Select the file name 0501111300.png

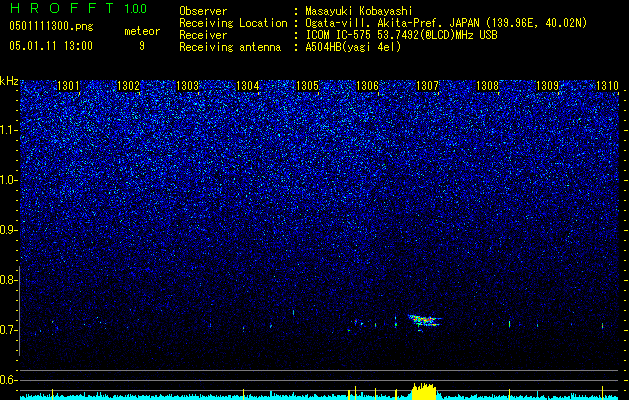click(51, 26)
